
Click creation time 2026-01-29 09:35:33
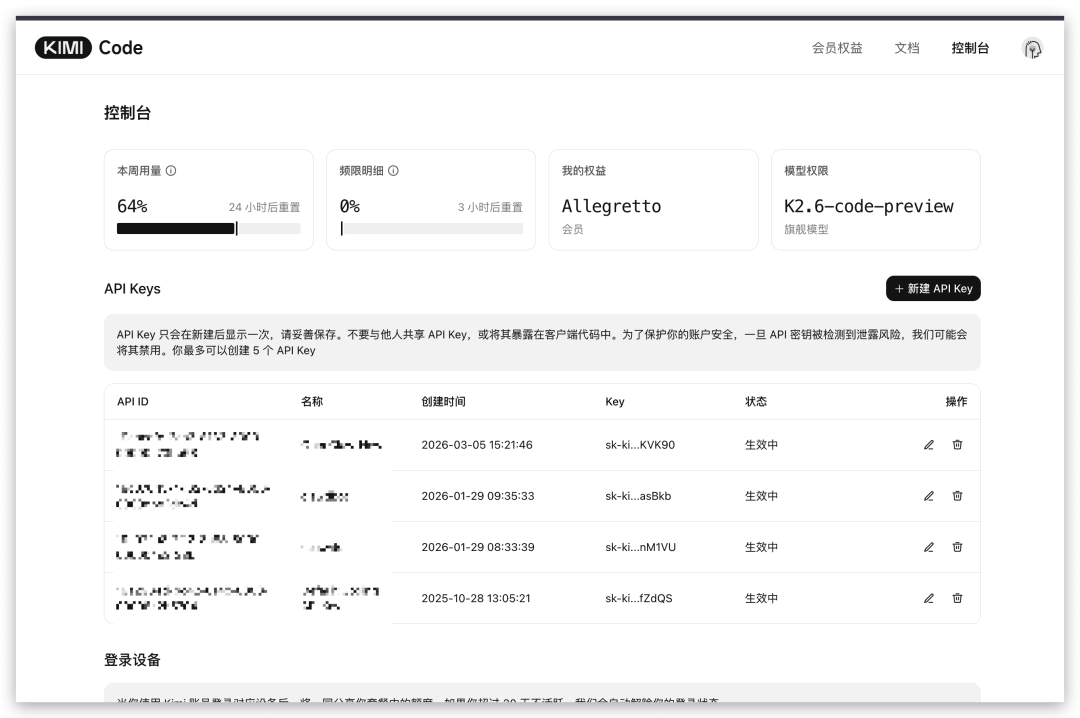[x=477, y=496]
